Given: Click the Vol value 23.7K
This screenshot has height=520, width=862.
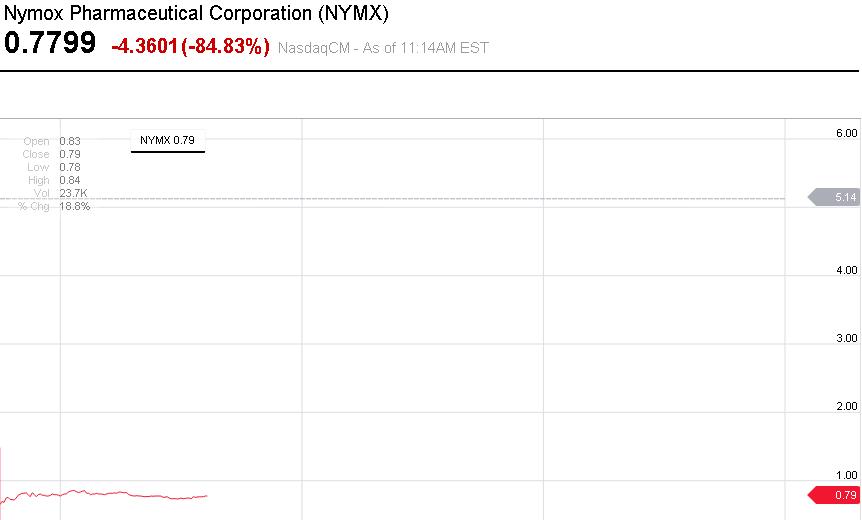Looking at the screenshot, I should coord(75,193).
